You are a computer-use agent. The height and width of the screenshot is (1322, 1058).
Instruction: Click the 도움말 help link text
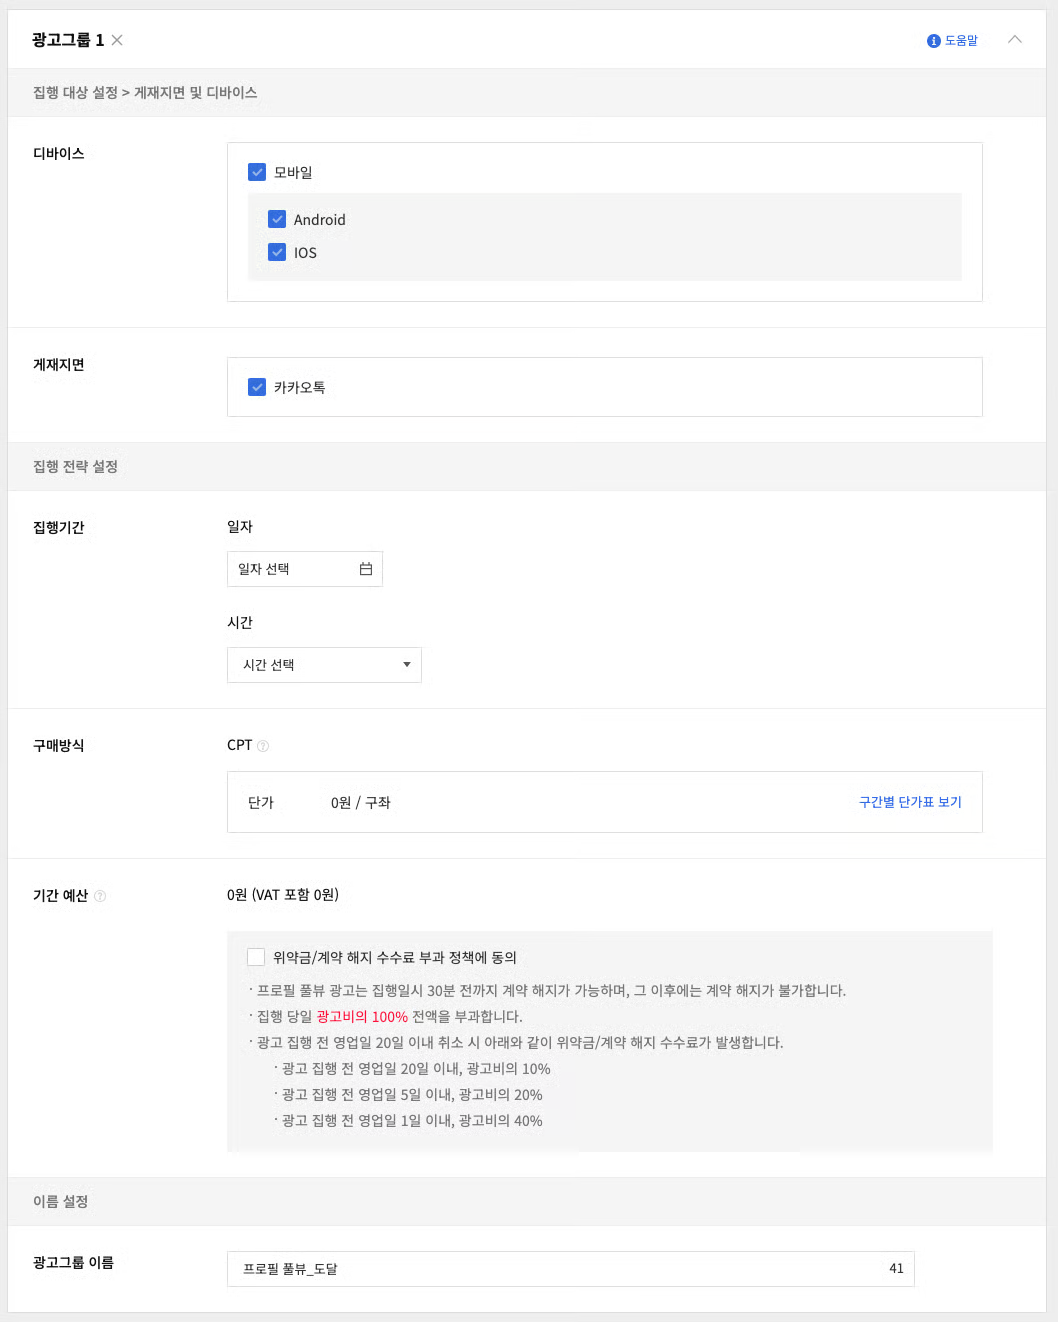pyautogui.click(x=961, y=41)
